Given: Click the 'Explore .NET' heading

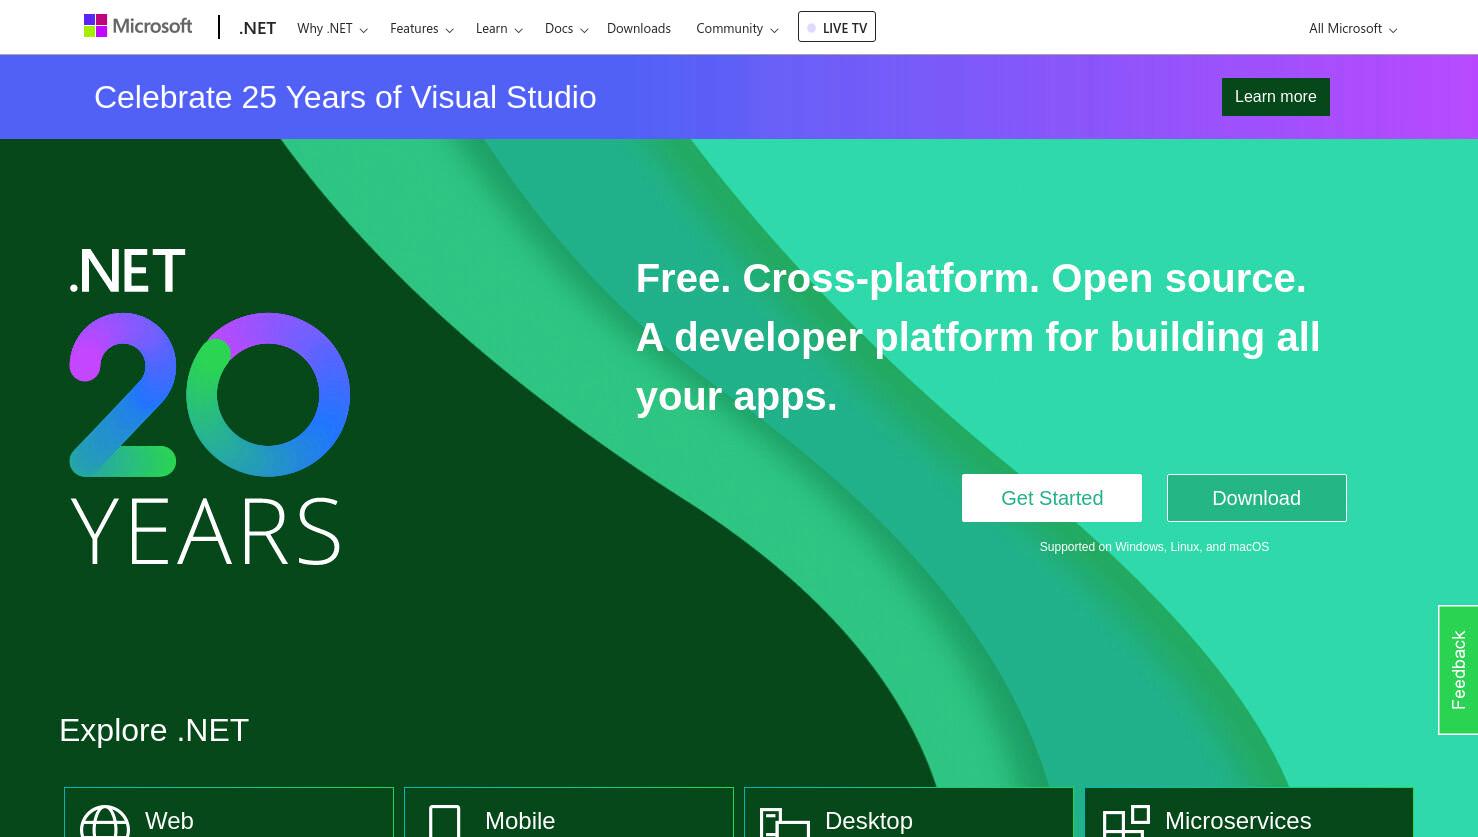Looking at the screenshot, I should tap(154, 730).
